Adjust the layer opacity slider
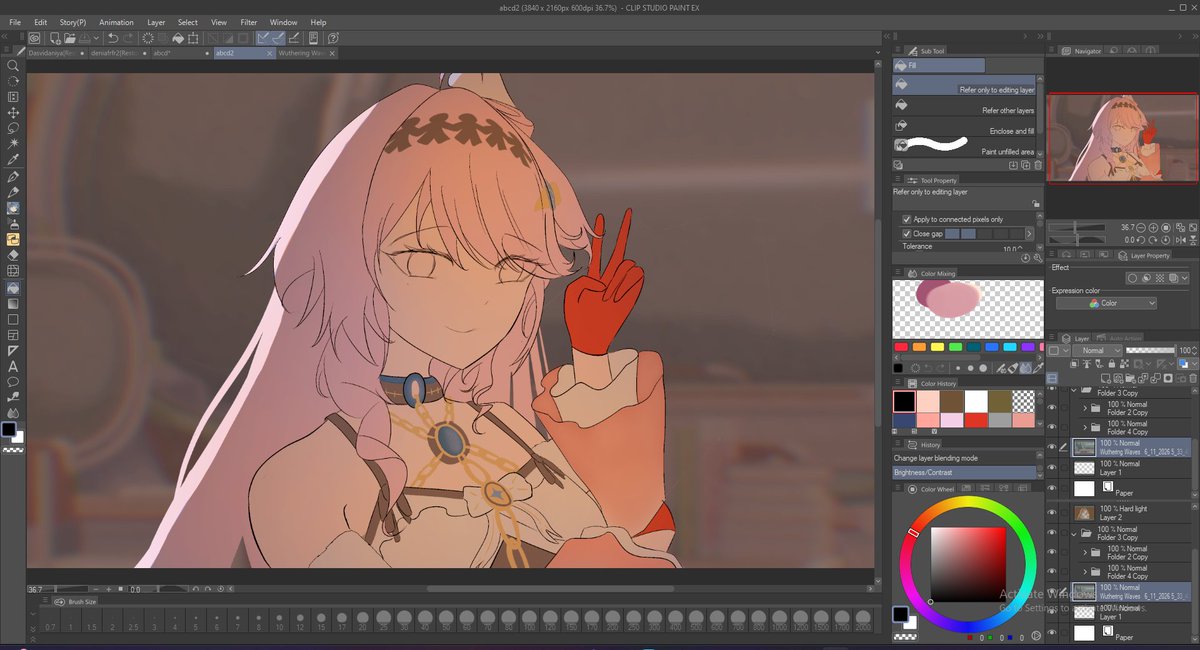1200x650 pixels. tap(1150, 350)
